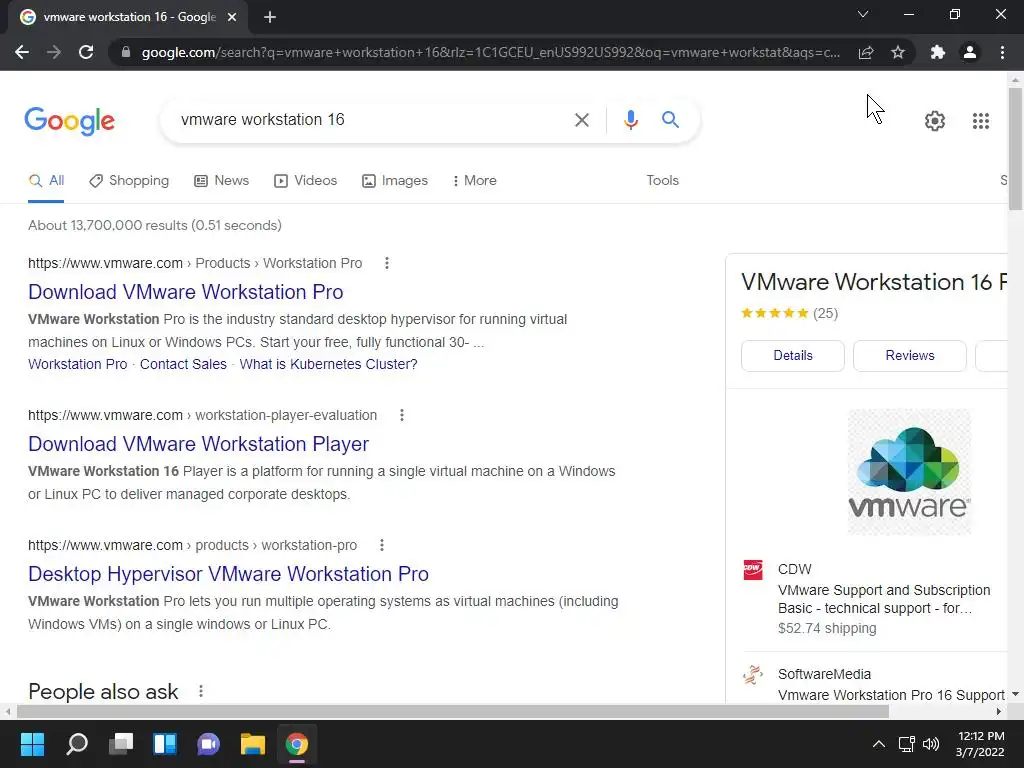Screen dimensions: 1024x768
Task: Open People also ask options menu
Action: coord(200,691)
